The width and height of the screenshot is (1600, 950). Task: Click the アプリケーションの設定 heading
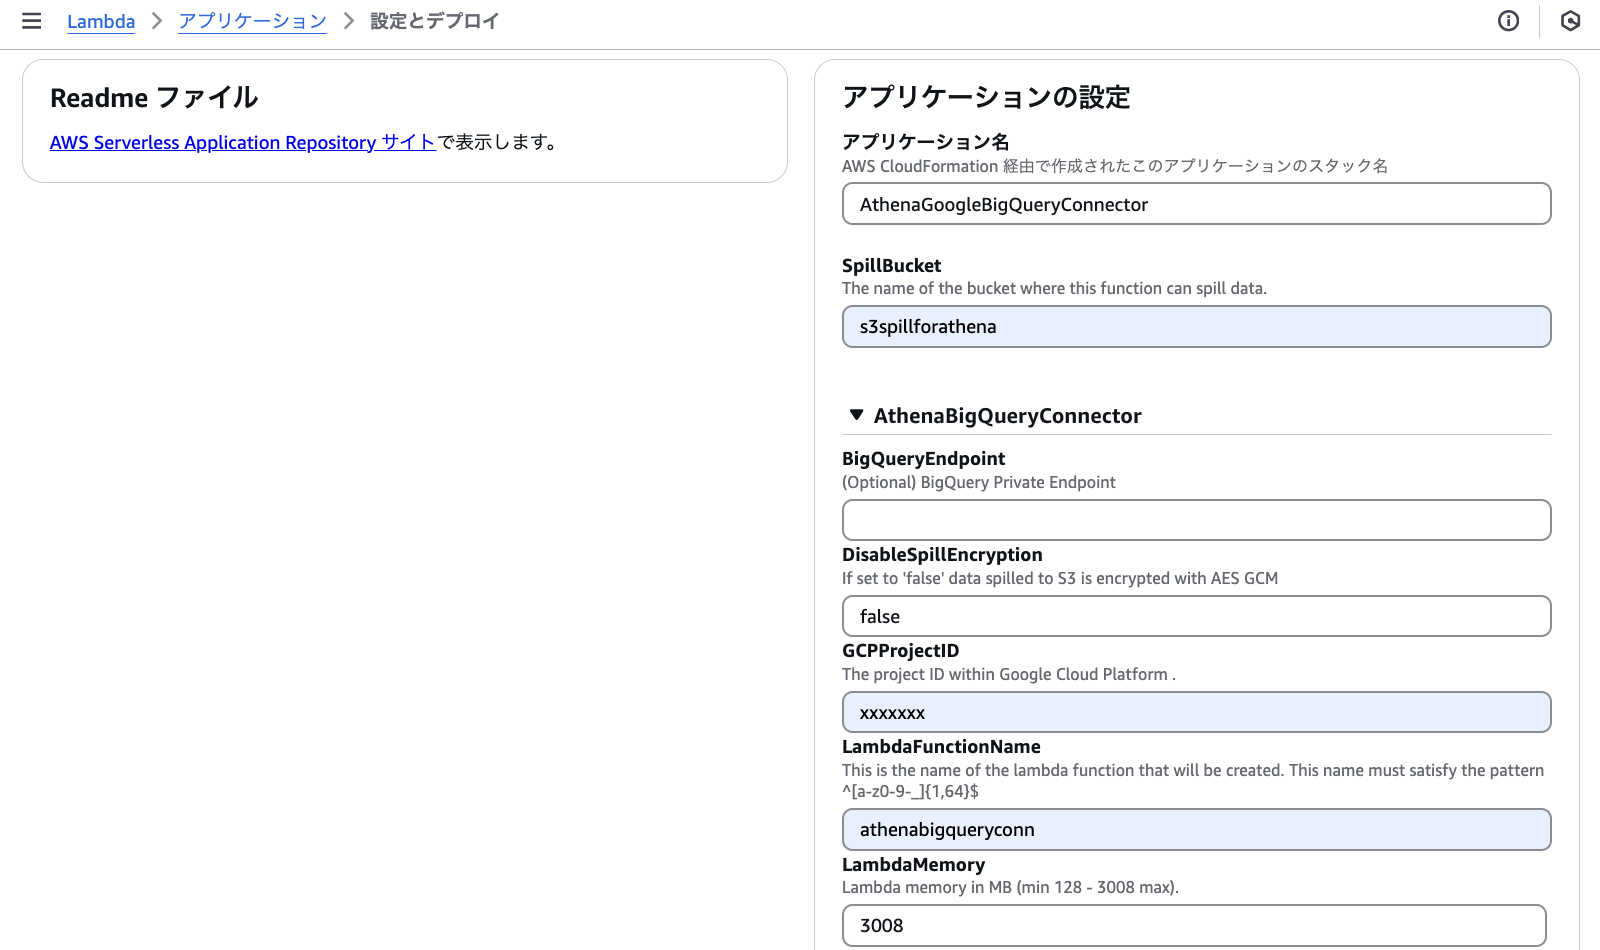(986, 97)
